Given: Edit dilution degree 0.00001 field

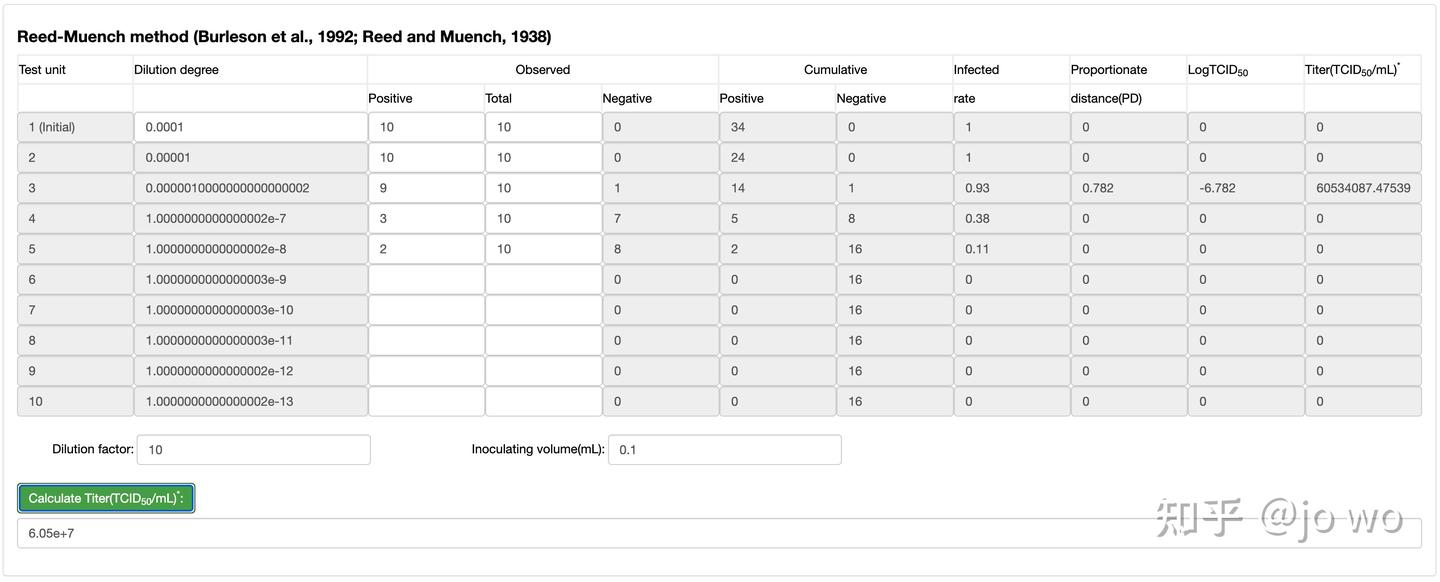Looking at the screenshot, I should [250, 158].
